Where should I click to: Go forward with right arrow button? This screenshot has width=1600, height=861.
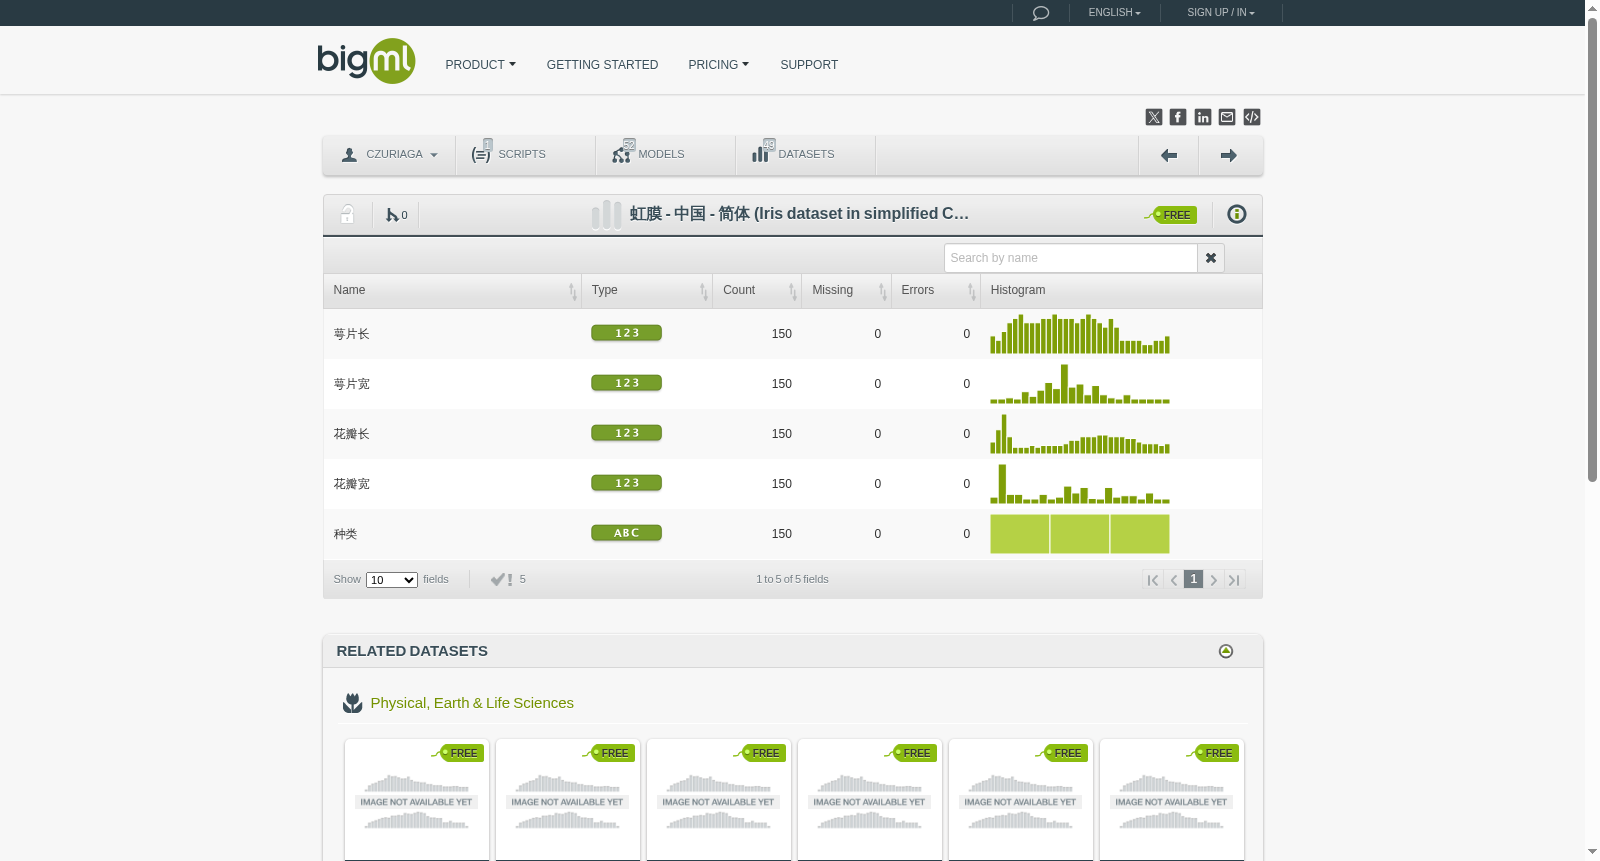(x=1229, y=155)
